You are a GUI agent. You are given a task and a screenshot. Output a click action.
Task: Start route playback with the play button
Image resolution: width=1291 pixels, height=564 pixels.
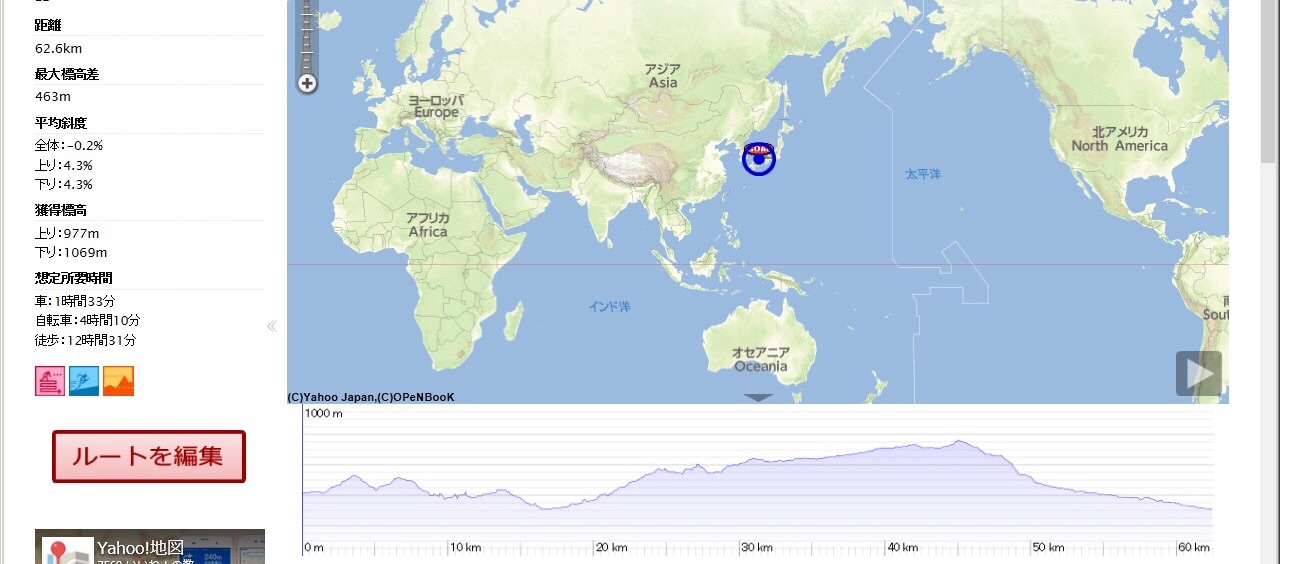(1199, 373)
